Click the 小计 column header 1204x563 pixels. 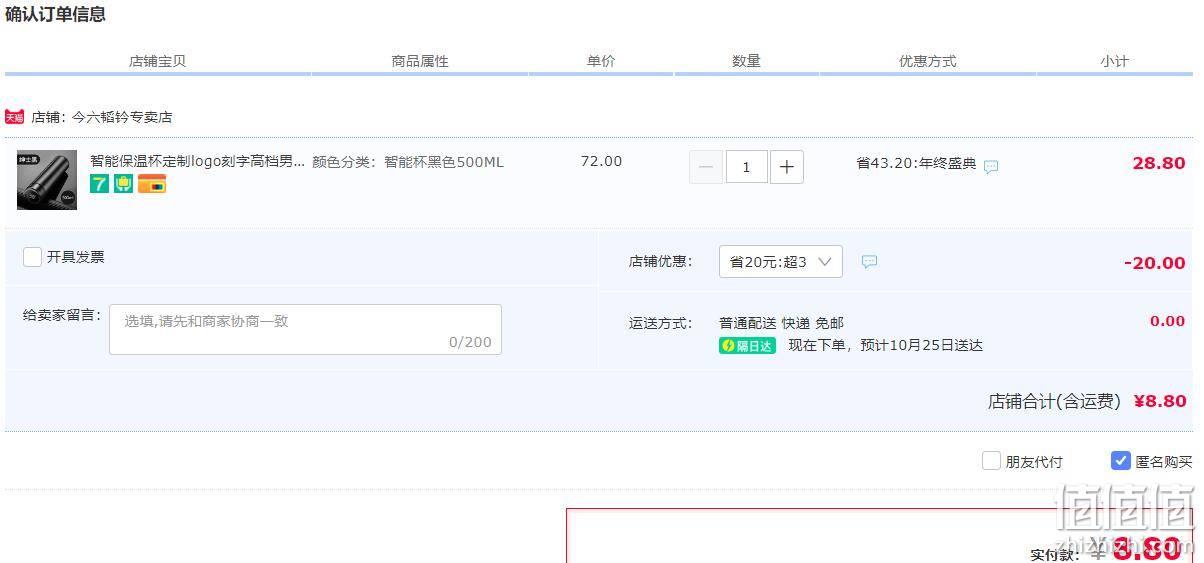pos(1114,61)
